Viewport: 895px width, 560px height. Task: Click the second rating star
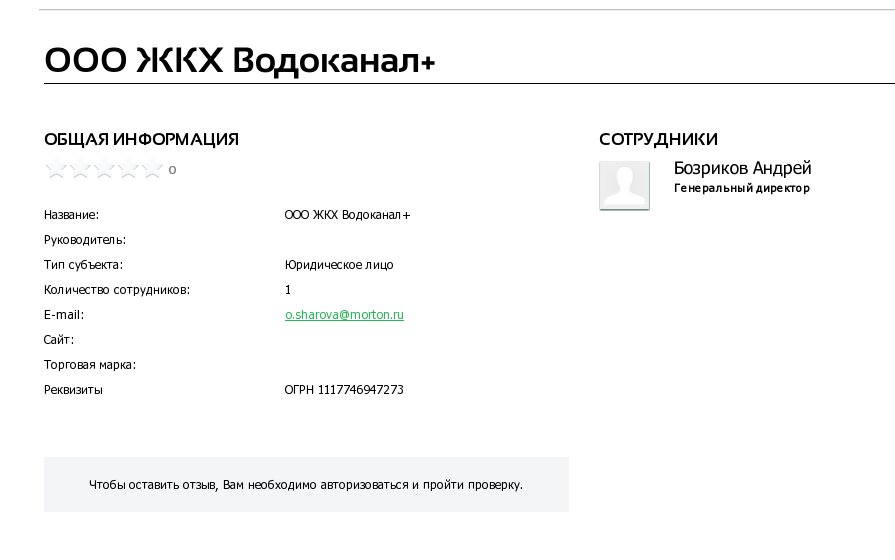point(80,169)
